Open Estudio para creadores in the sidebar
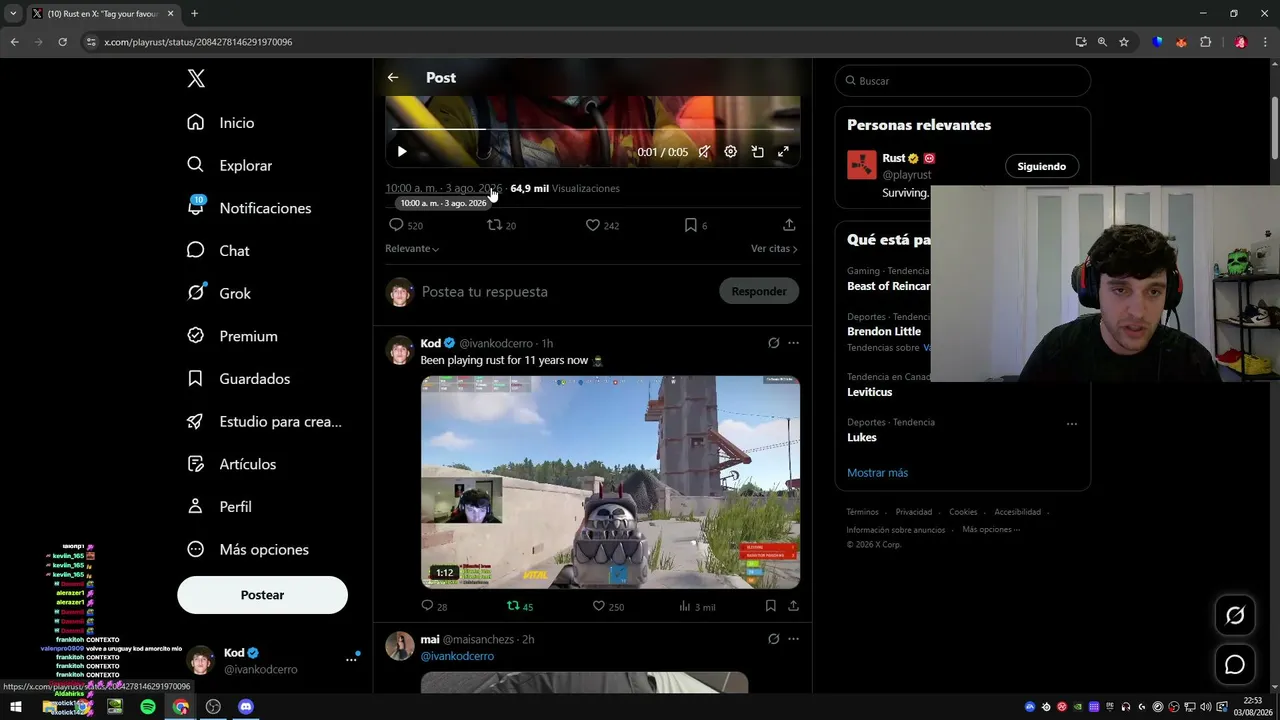Screen dimensions: 1280x720 click(264, 422)
